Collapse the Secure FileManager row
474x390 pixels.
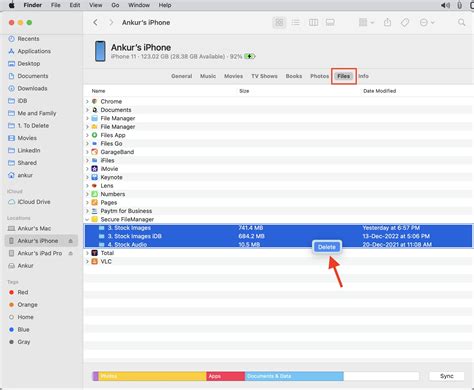(x=87, y=219)
